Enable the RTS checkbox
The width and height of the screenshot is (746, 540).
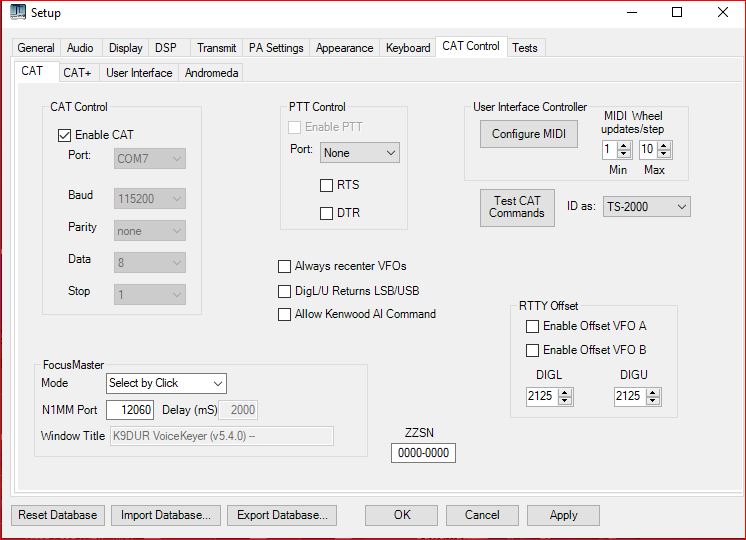coord(326,185)
